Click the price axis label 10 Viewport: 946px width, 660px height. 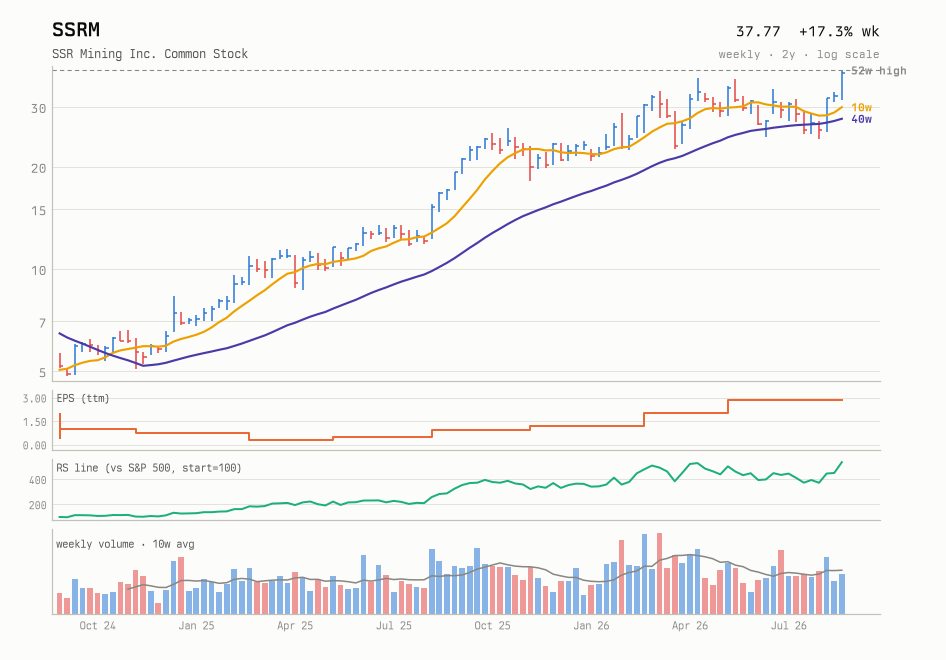pos(39,270)
